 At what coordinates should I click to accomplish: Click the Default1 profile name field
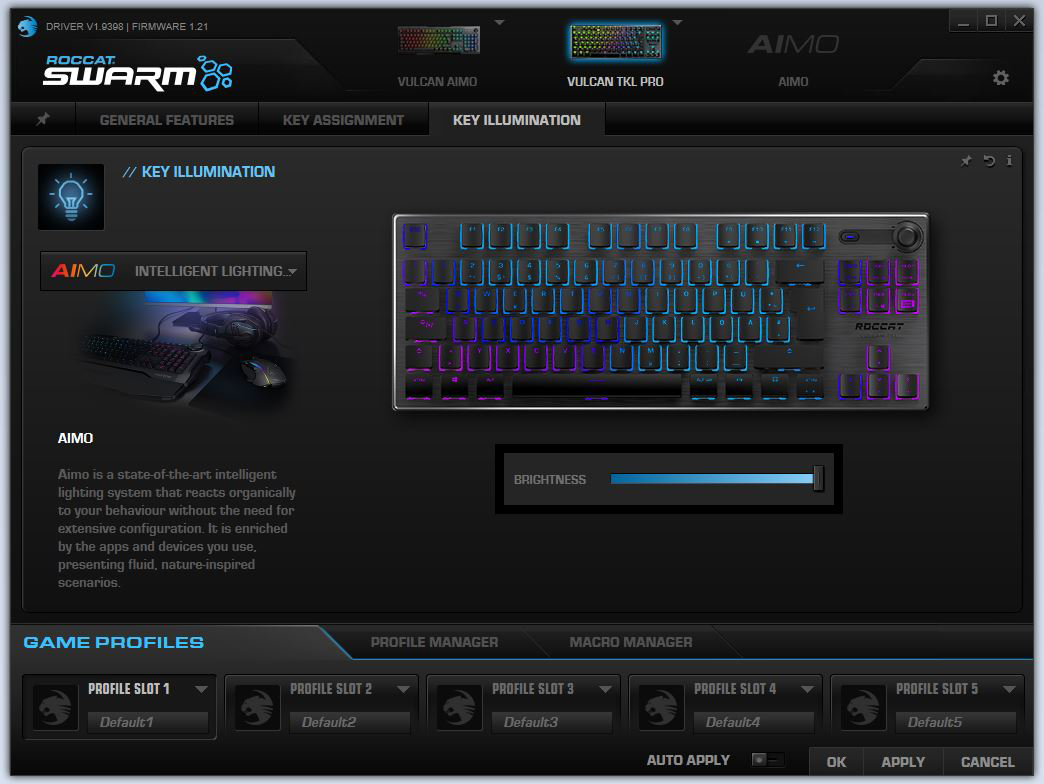pos(147,722)
